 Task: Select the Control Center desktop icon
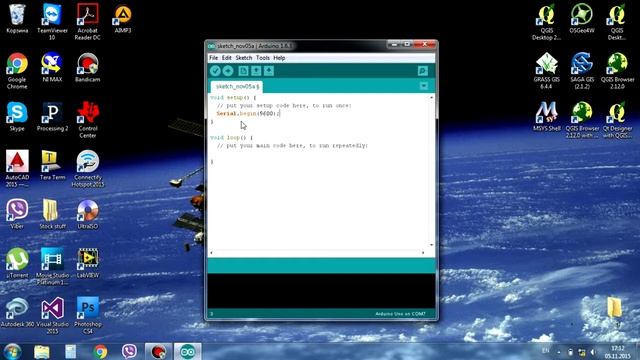pos(87,120)
